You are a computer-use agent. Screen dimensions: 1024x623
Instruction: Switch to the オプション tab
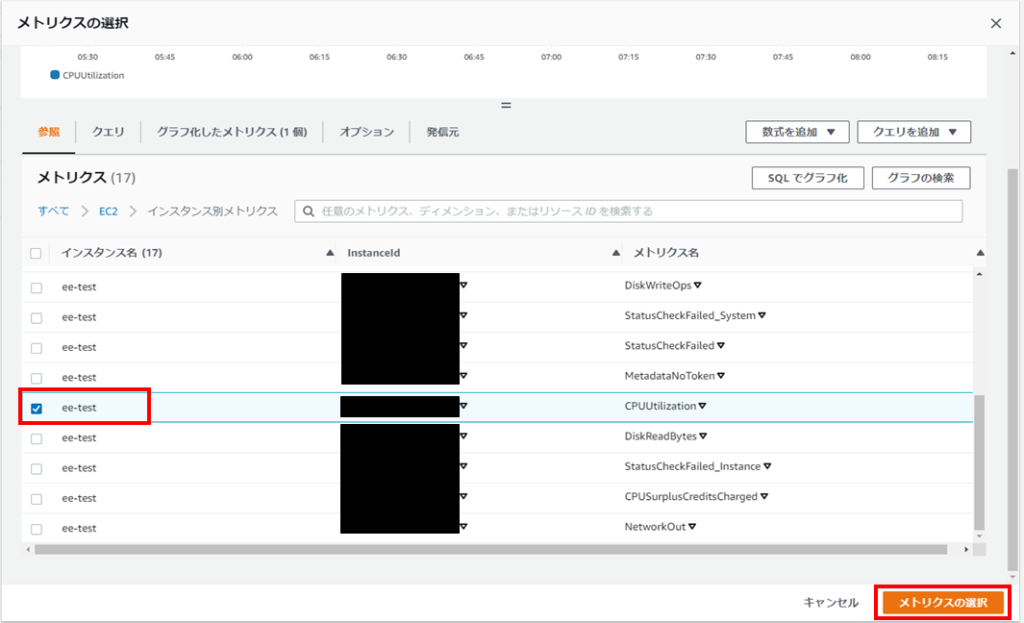coord(367,132)
